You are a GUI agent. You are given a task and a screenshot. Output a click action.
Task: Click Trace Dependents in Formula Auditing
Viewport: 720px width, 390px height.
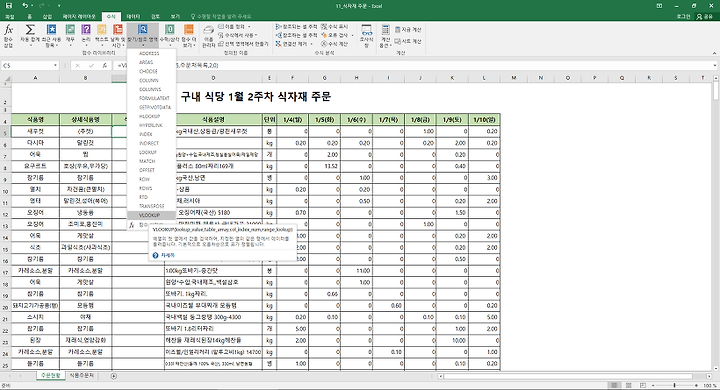(x=297, y=35)
